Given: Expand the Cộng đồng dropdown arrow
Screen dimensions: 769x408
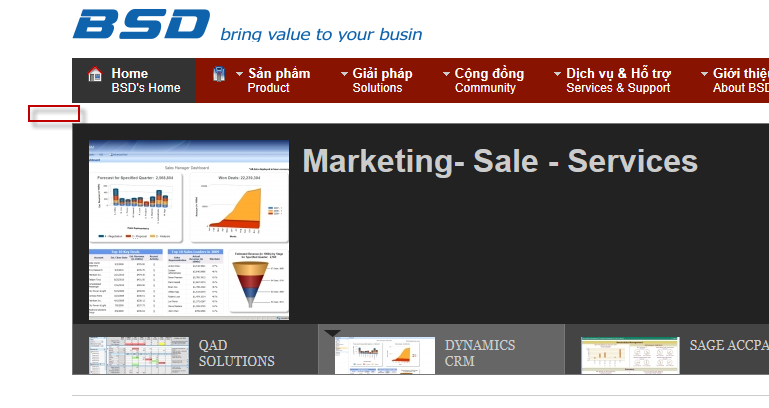Looking at the screenshot, I should click(447, 74).
